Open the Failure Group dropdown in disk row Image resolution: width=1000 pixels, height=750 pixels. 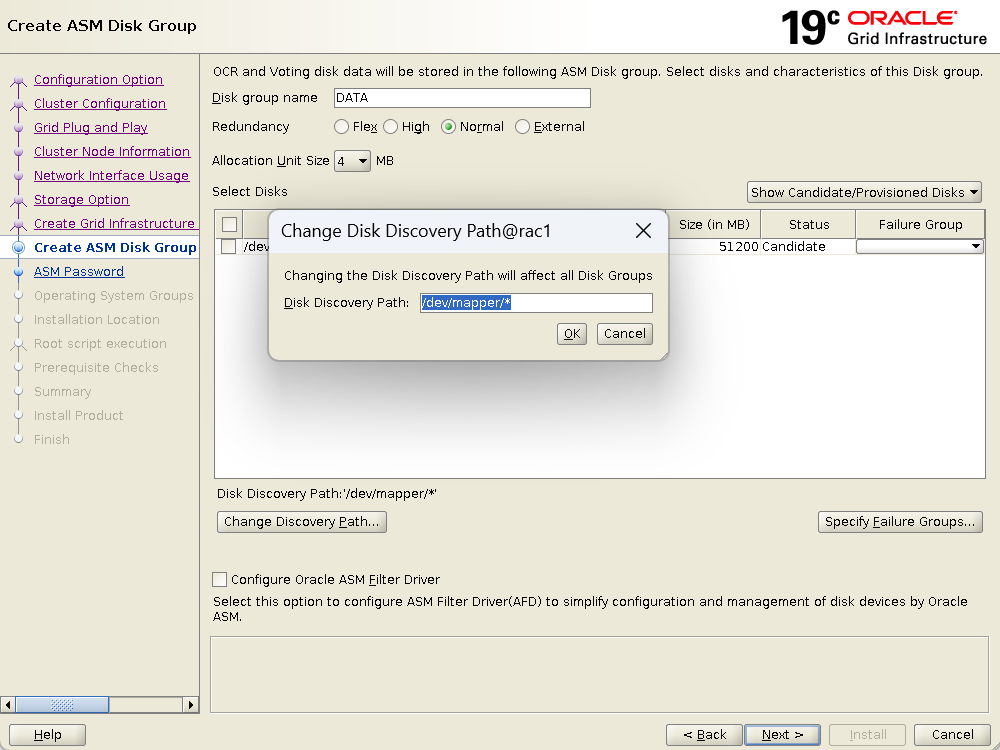(919, 247)
